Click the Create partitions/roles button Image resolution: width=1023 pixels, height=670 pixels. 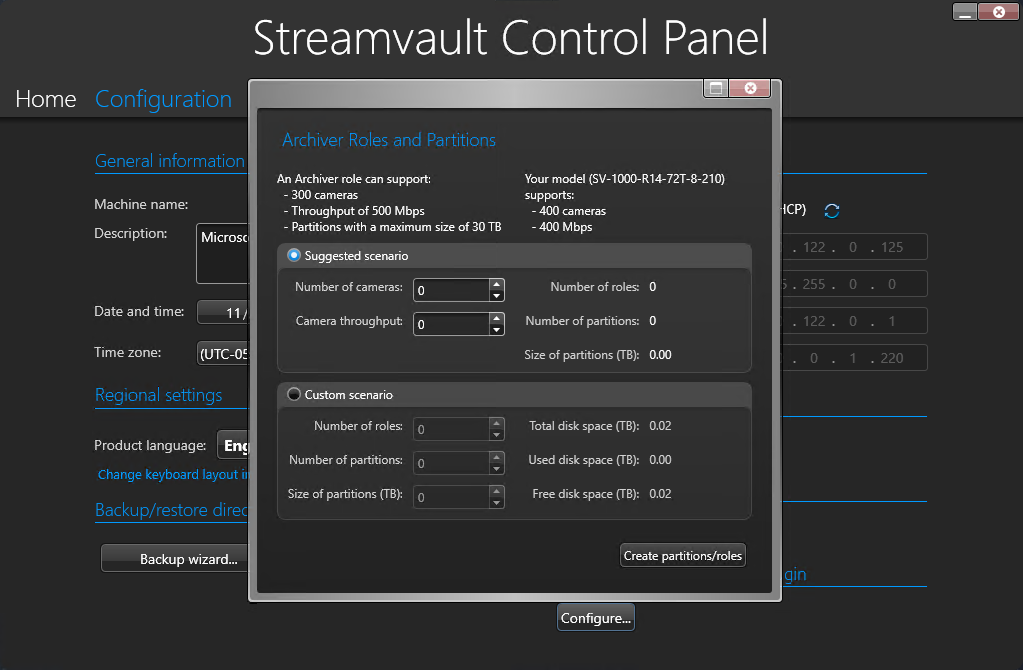pyautogui.click(x=682, y=555)
